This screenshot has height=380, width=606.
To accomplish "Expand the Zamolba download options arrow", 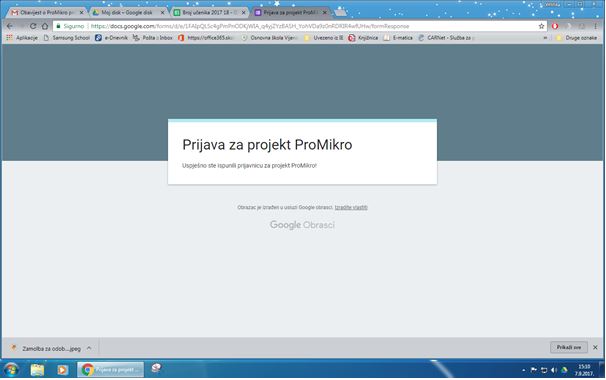I will tap(89, 348).
